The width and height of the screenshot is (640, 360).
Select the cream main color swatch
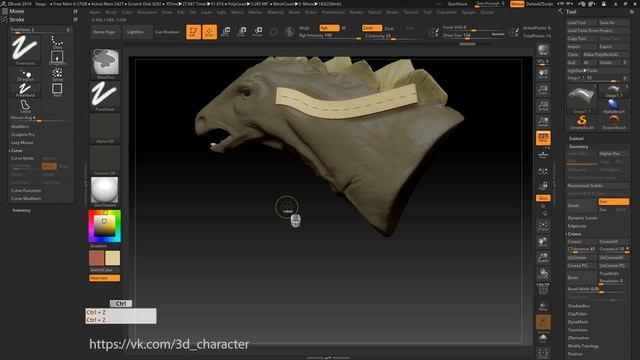(113, 258)
